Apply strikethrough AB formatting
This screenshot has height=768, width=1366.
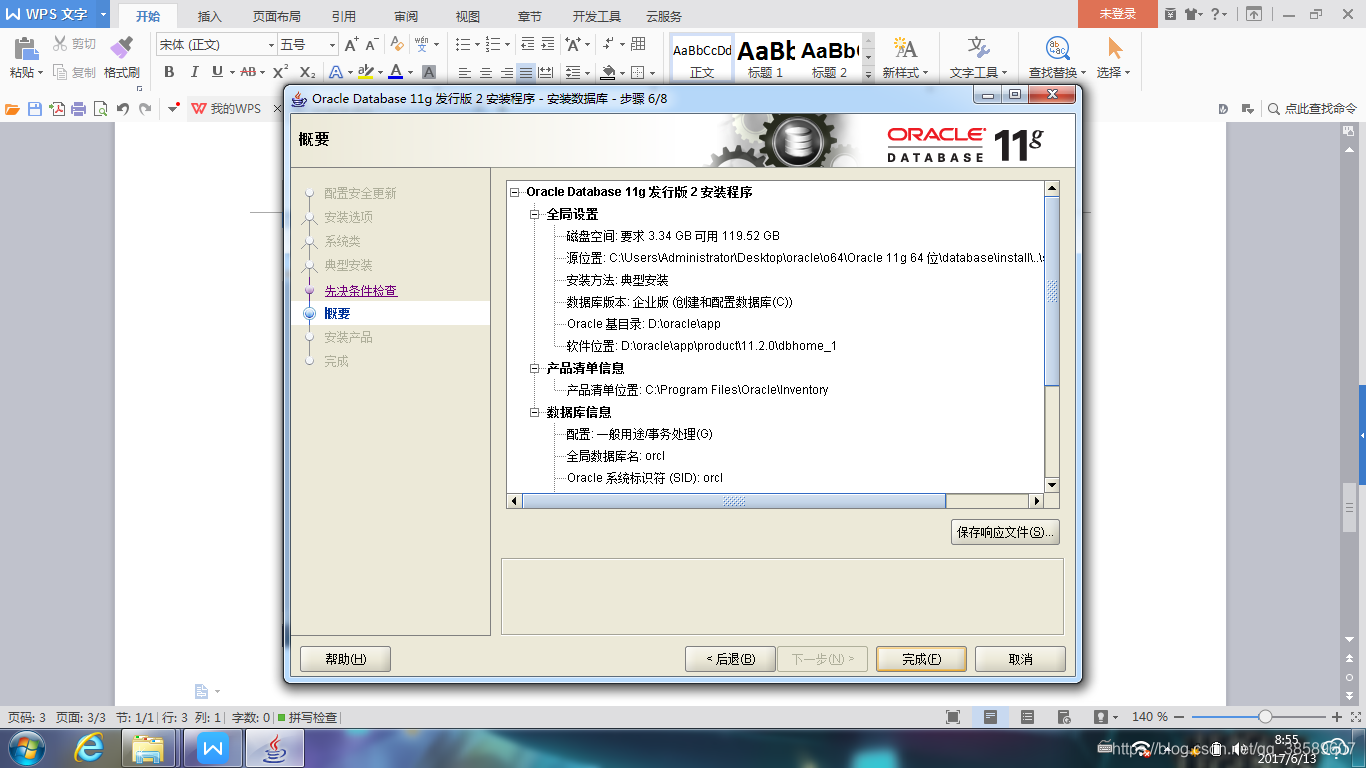click(248, 72)
